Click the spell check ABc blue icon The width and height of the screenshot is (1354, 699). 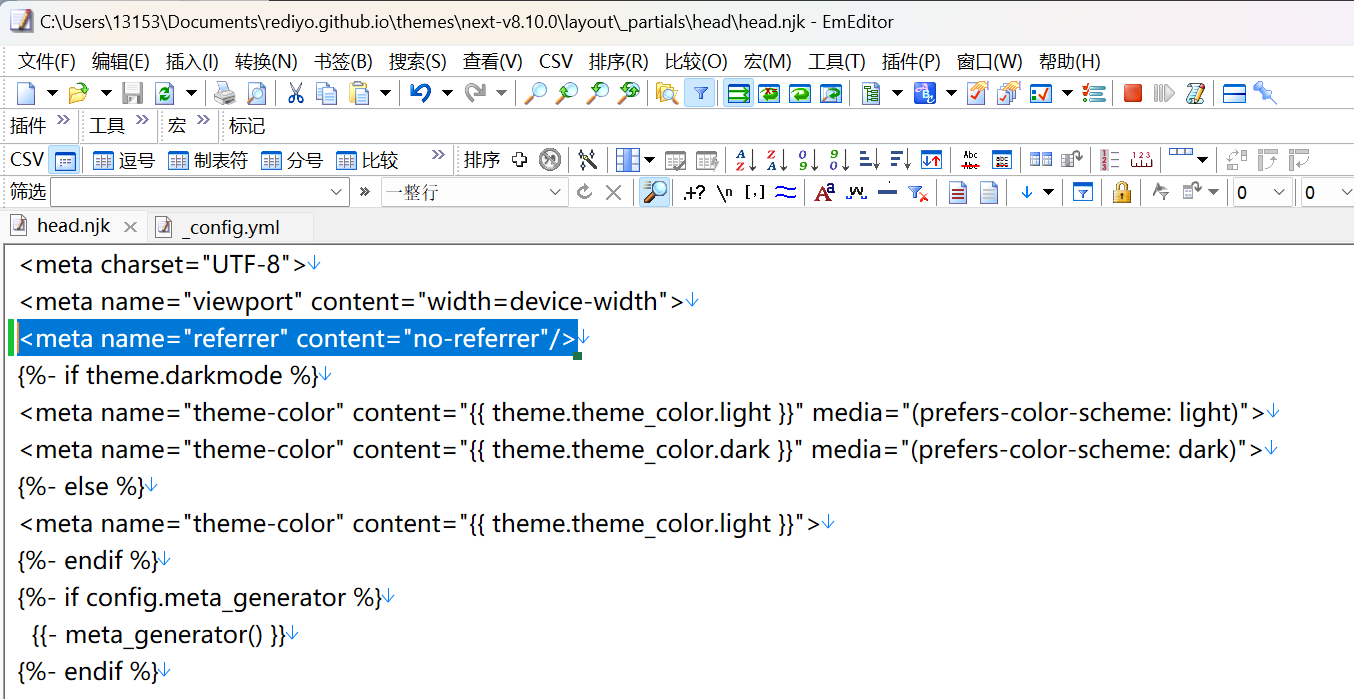924,93
